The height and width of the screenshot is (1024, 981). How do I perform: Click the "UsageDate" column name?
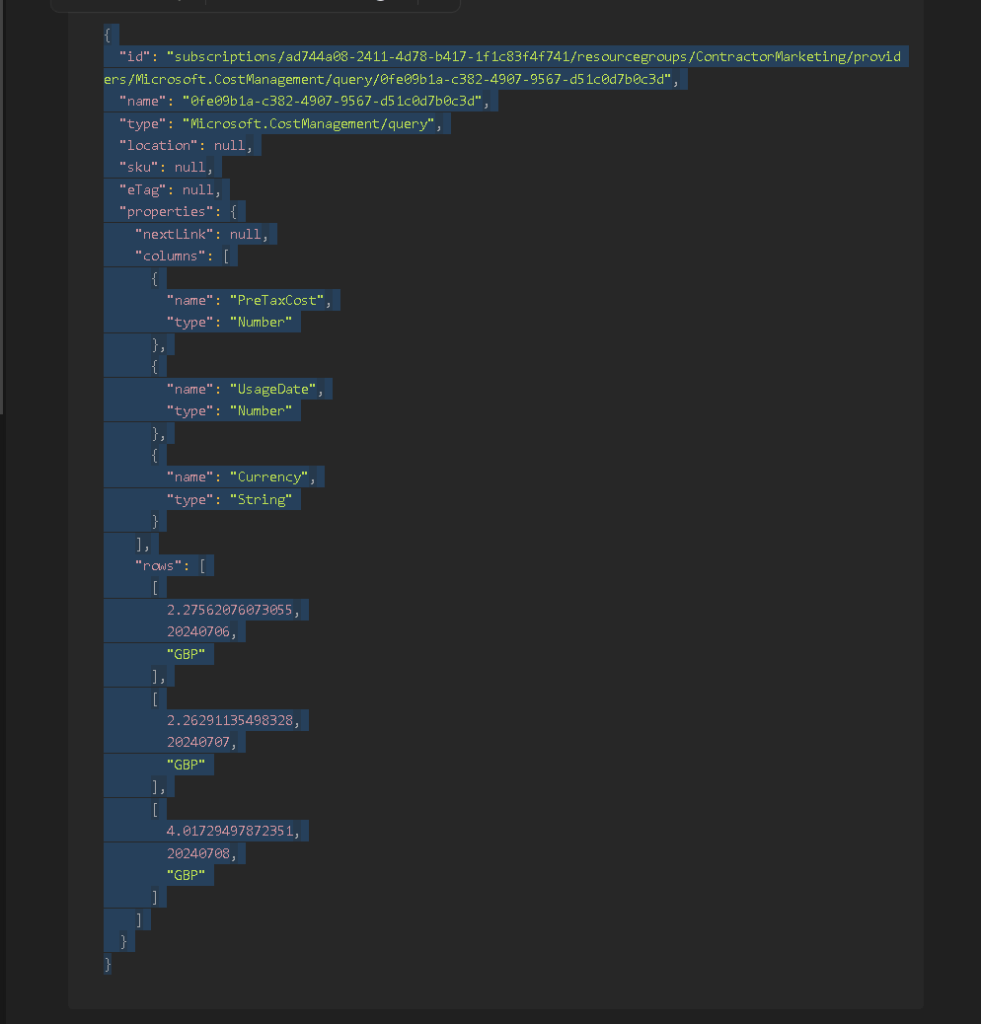273,389
